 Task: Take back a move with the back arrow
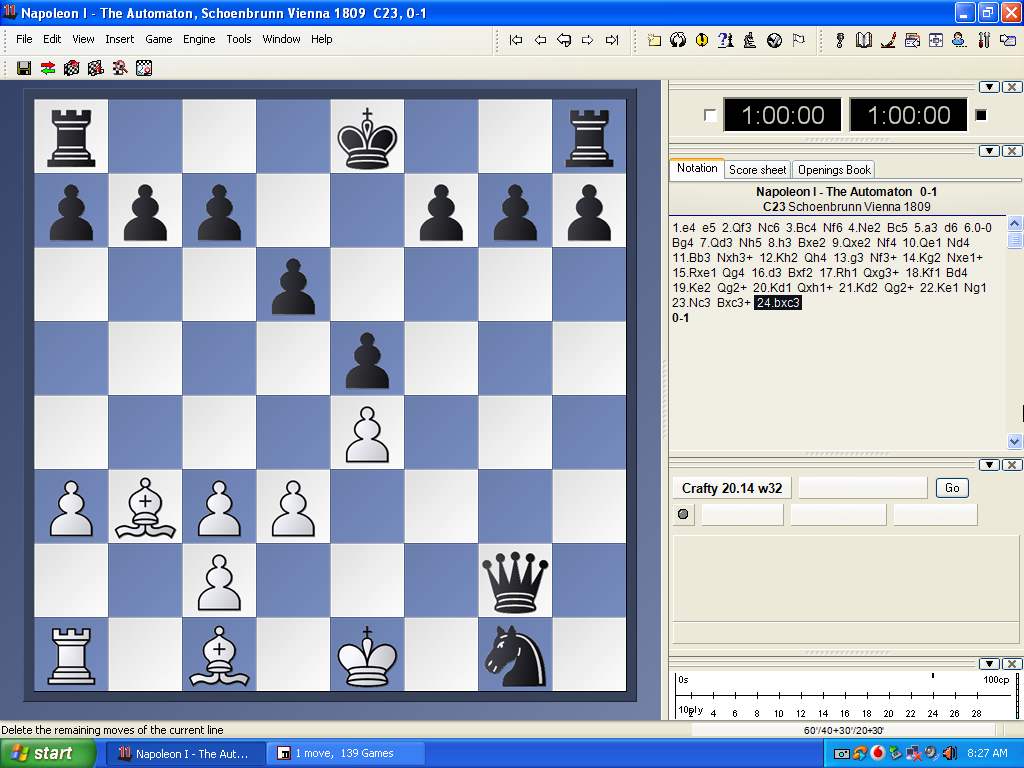(x=541, y=40)
